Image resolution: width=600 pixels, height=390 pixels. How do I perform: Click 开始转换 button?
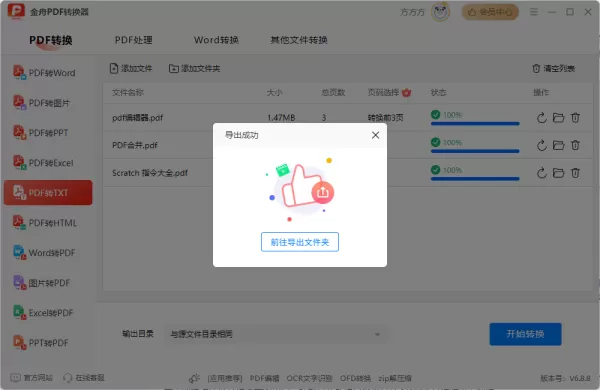(x=525, y=334)
